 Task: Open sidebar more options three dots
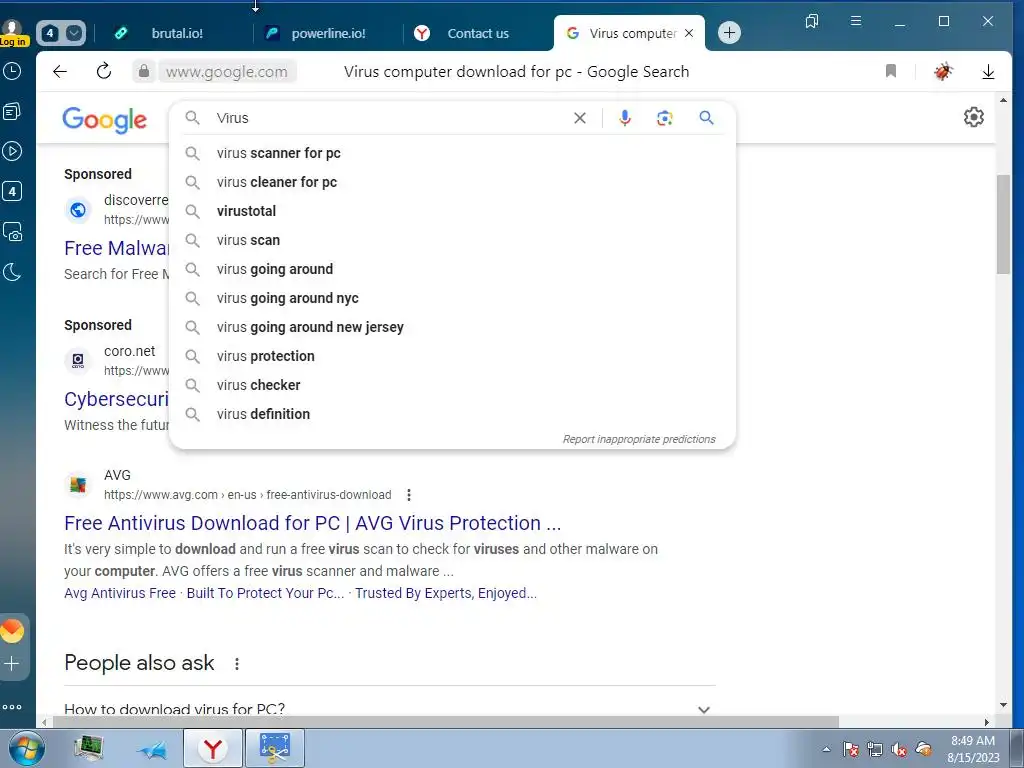pos(12,707)
